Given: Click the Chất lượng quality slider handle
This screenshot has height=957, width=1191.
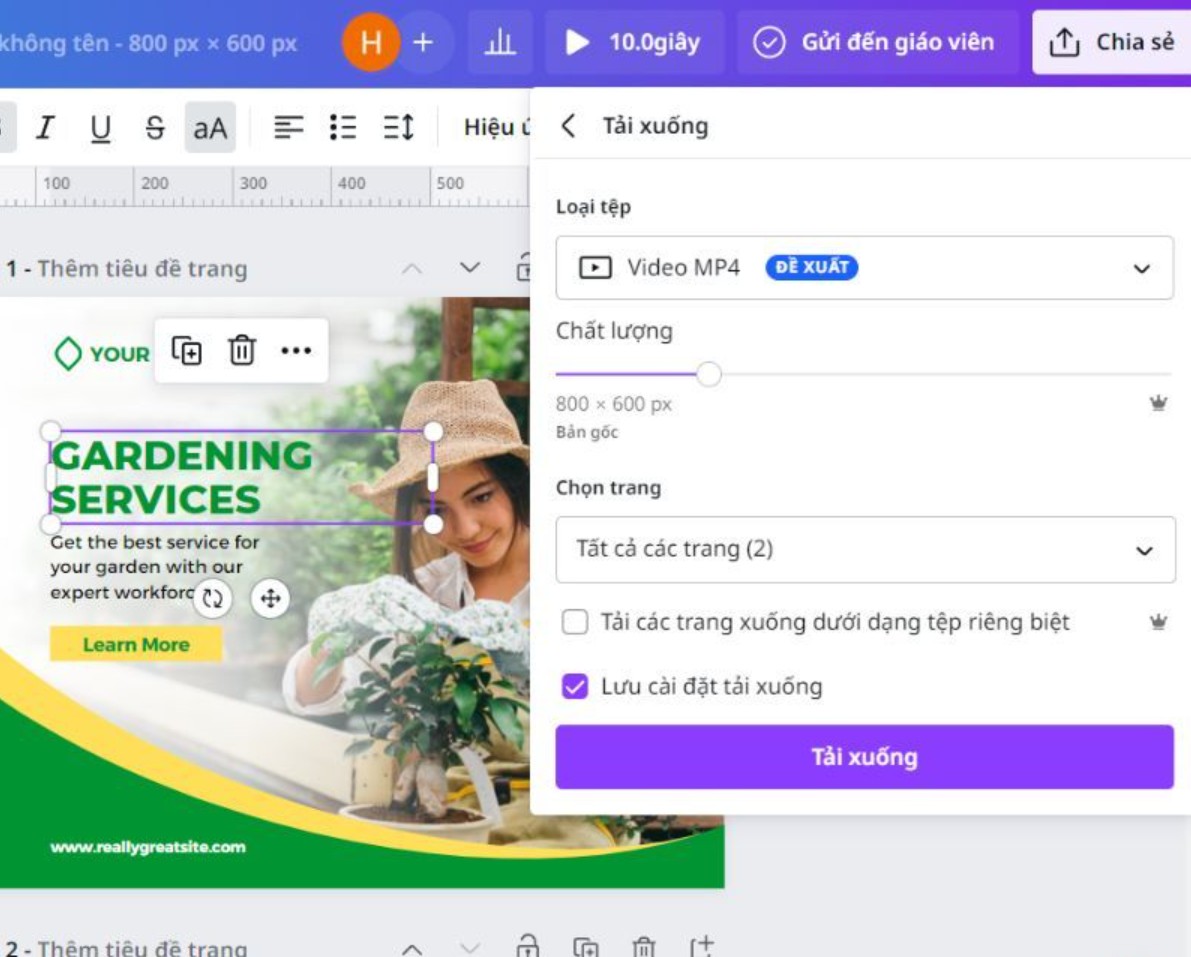Looking at the screenshot, I should [x=709, y=375].
